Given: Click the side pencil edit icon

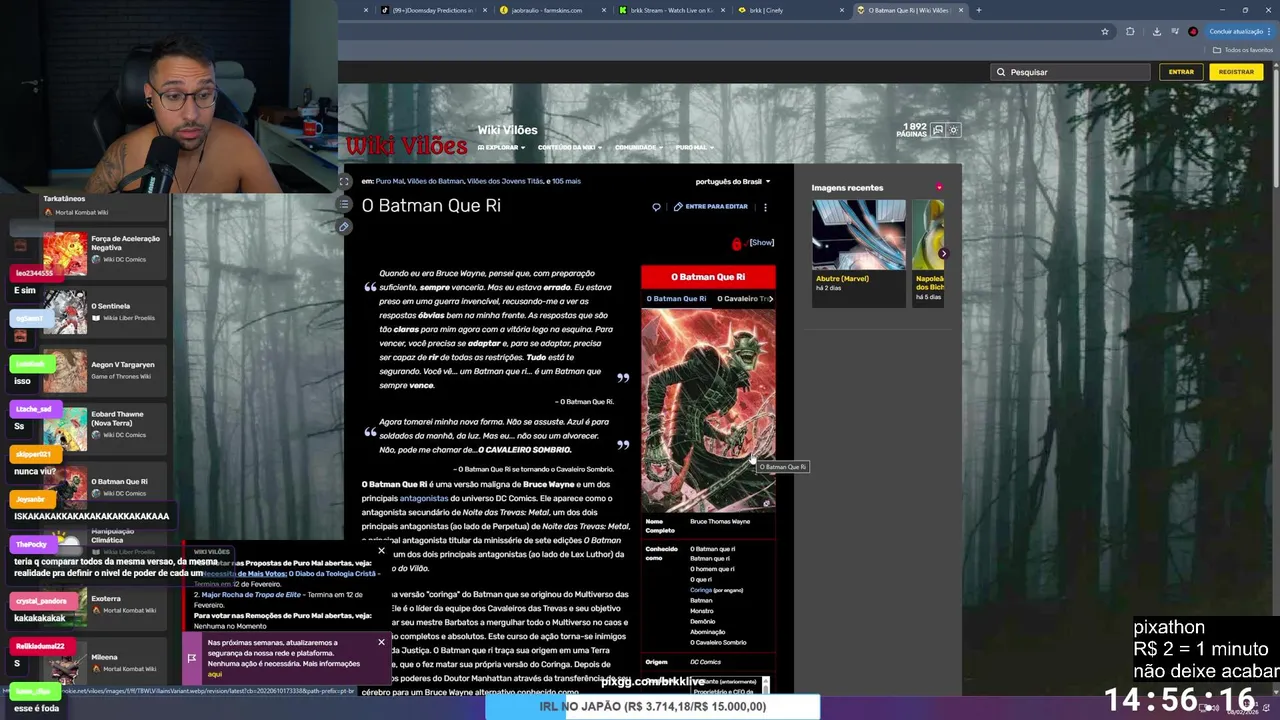Looking at the screenshot, I should point(344,227).
